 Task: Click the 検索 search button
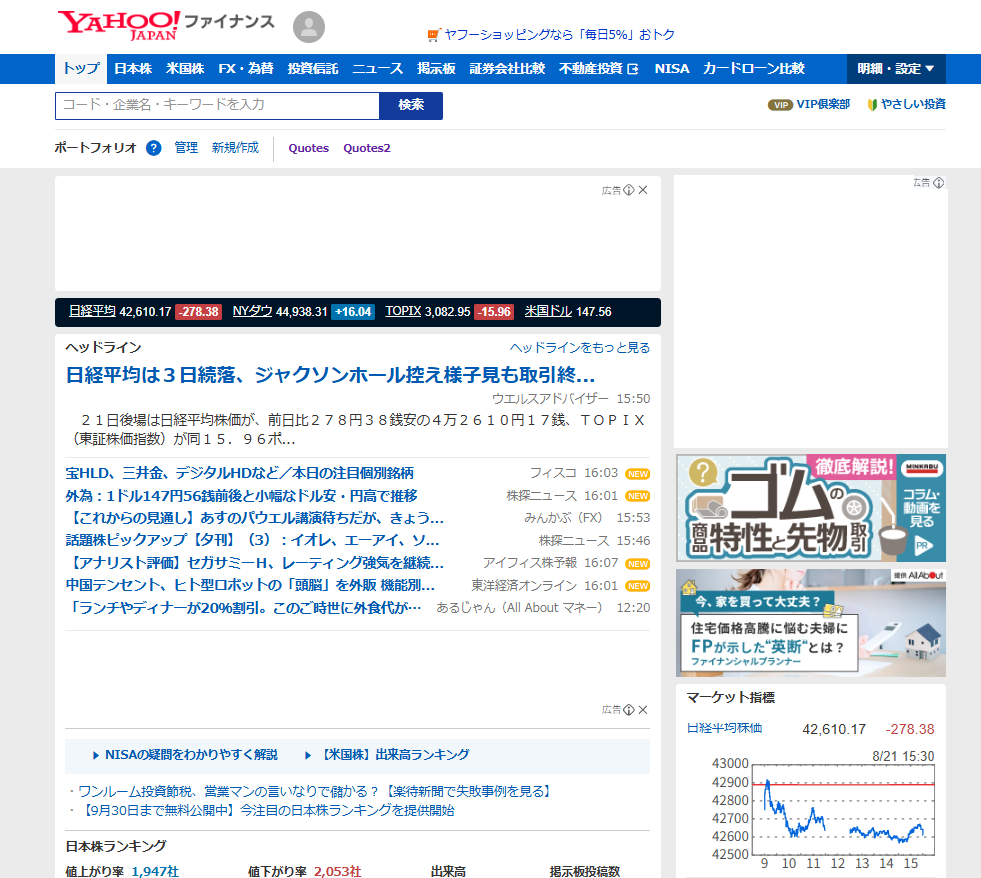411,106
